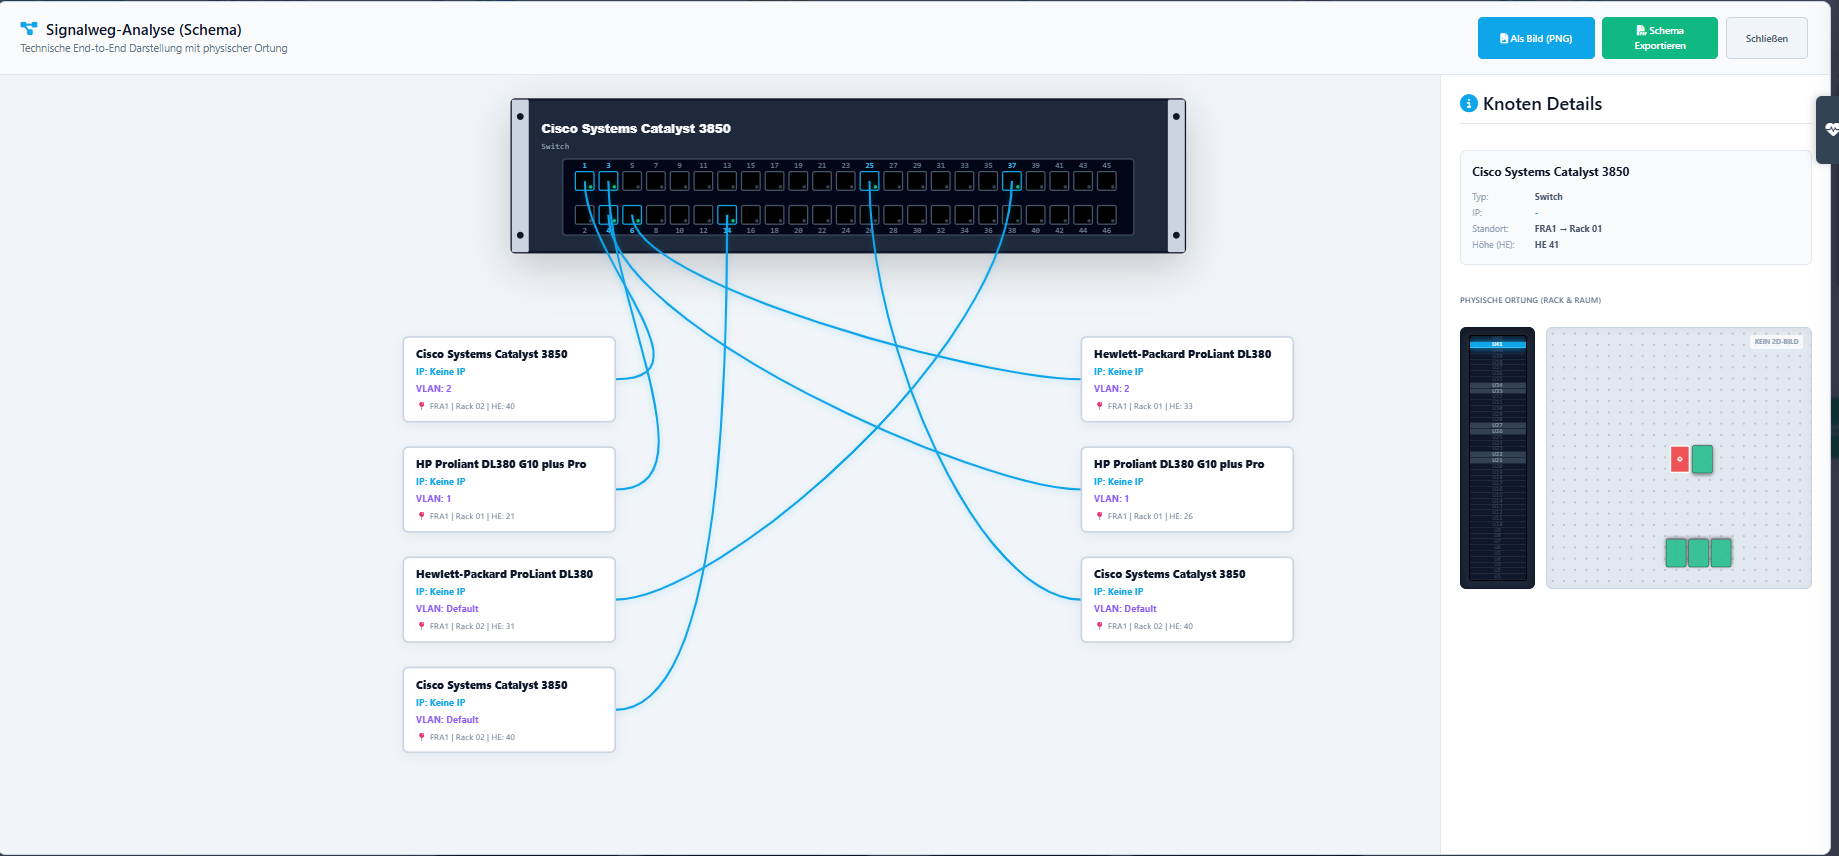The width and height of the screenshot is (1839, 856).
Task: Select port 27 on the switch faceplate
Action: coord(893,181)
